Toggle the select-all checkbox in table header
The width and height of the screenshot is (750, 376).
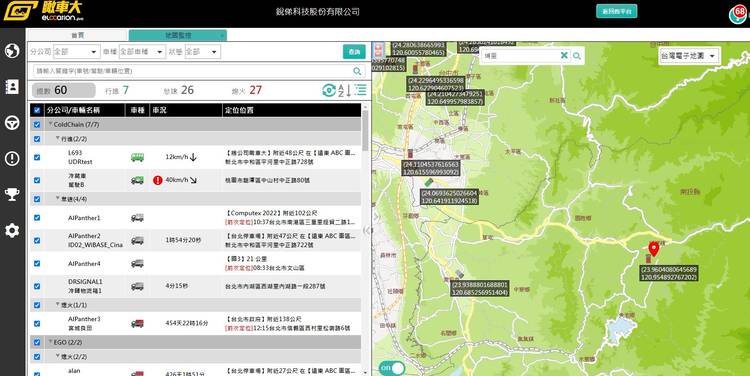coord(37,111)
